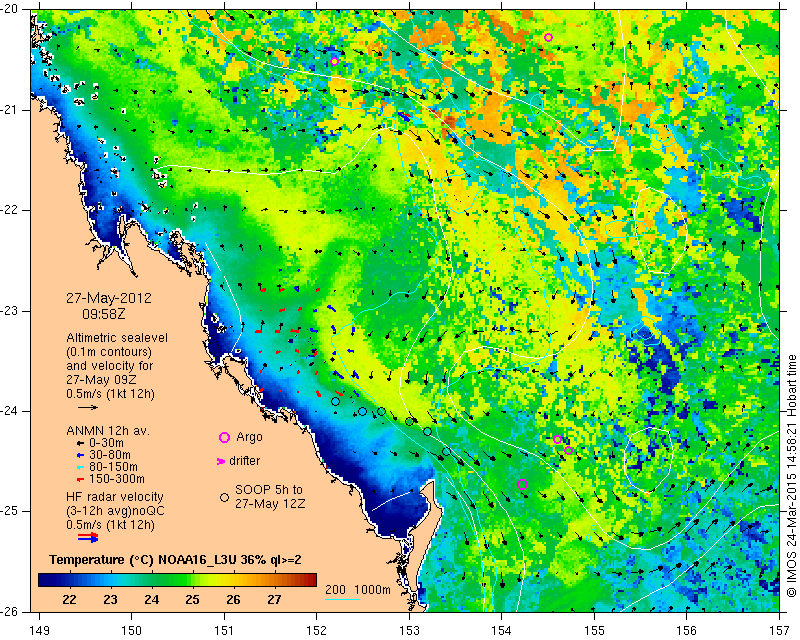Click the magenta Argo circle in the legend
The width and height of the screenshot is (800, 640).
(x=224, y=437)
